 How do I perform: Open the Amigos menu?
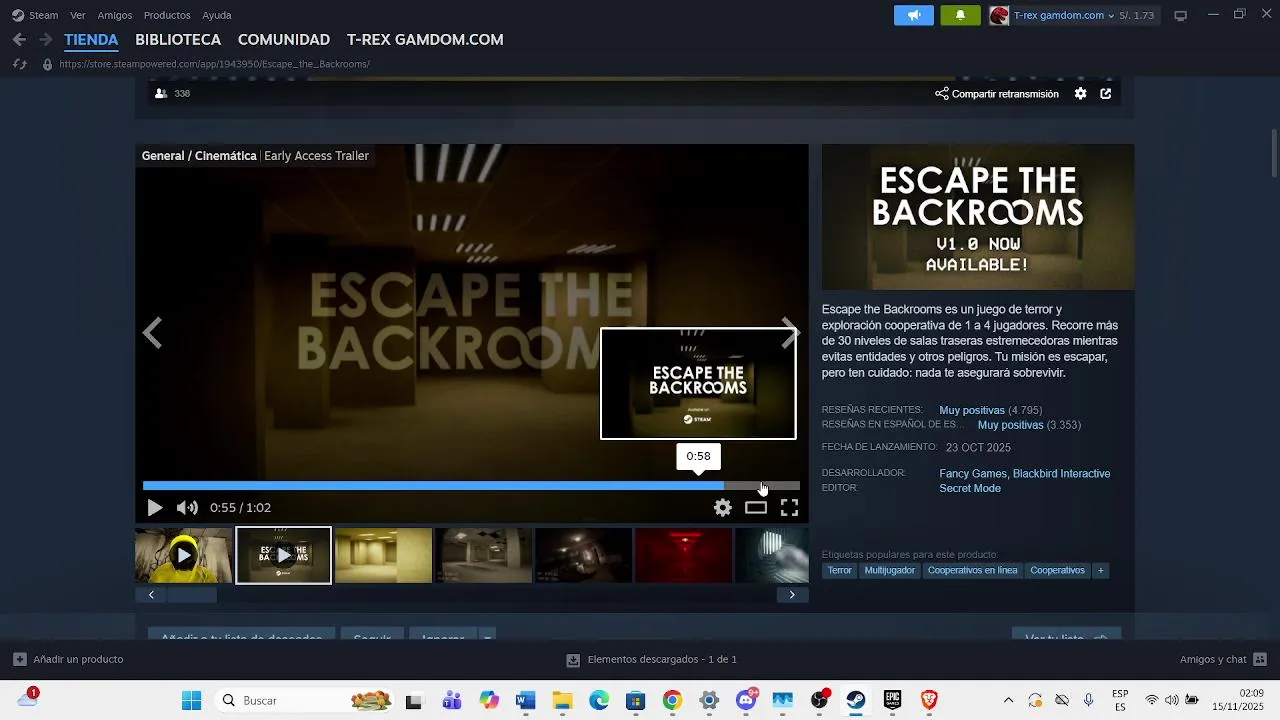point(115,15)
